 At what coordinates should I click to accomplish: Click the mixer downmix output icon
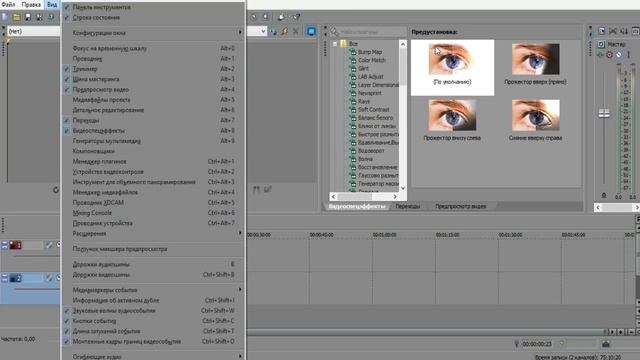(x=613, y=31)
